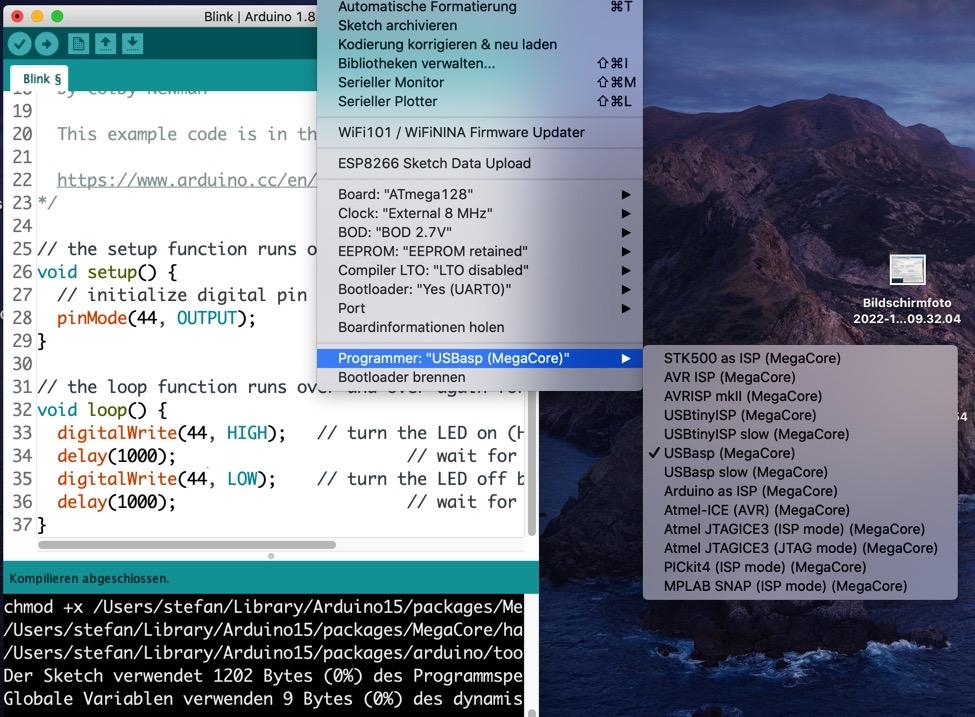This screenshot has width=975, height=717.
Task: Close the Arduino window with red button
Action: point(17,16)
